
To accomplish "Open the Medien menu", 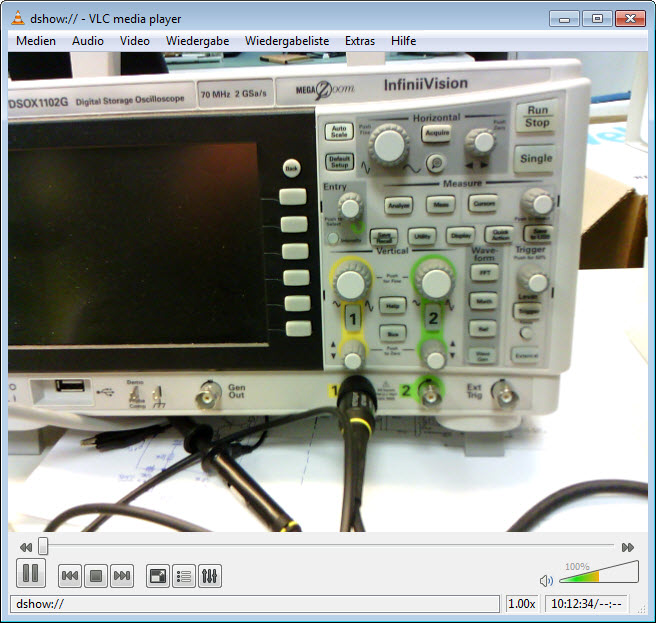I will pyautogui.click(x=36, y=41).
